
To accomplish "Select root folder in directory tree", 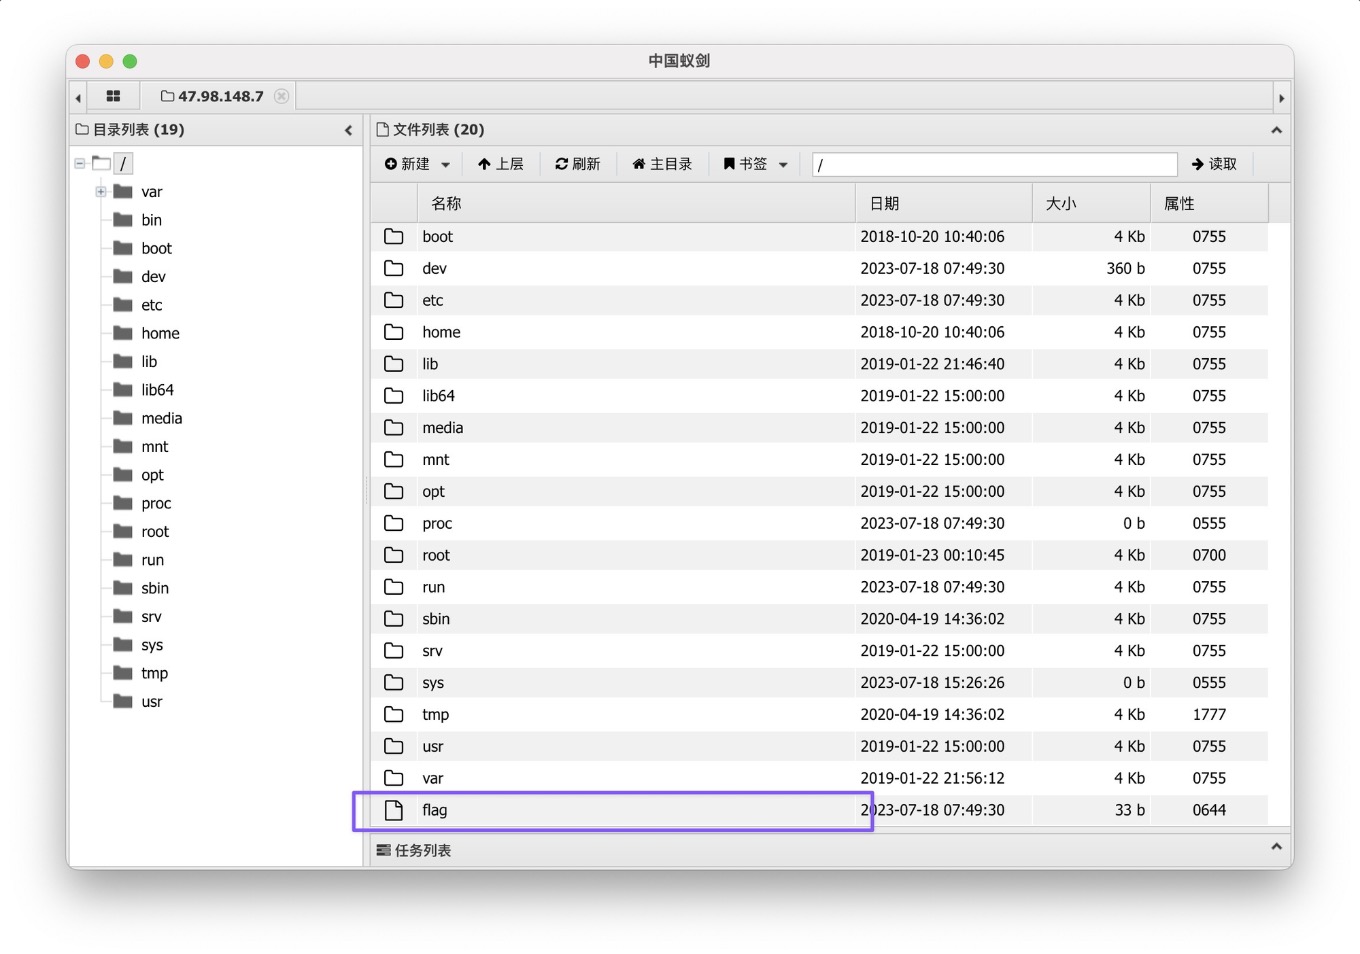I will pos(155,532).
